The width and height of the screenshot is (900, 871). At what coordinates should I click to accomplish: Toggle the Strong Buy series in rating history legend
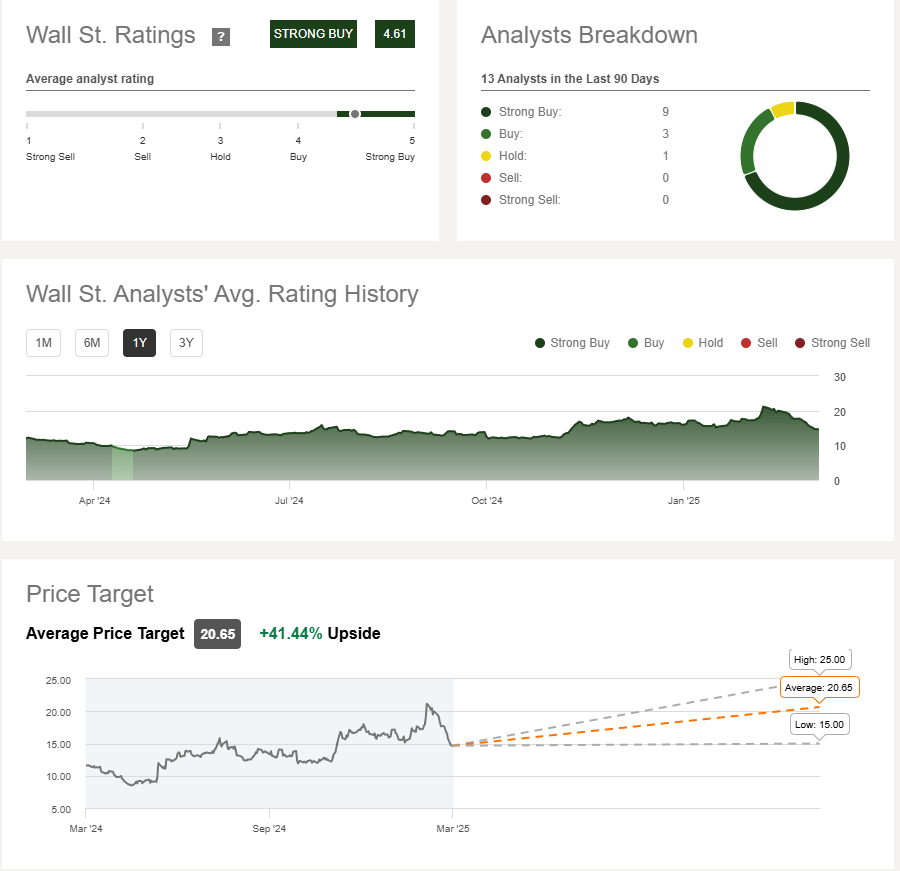(x=539, y=343)
